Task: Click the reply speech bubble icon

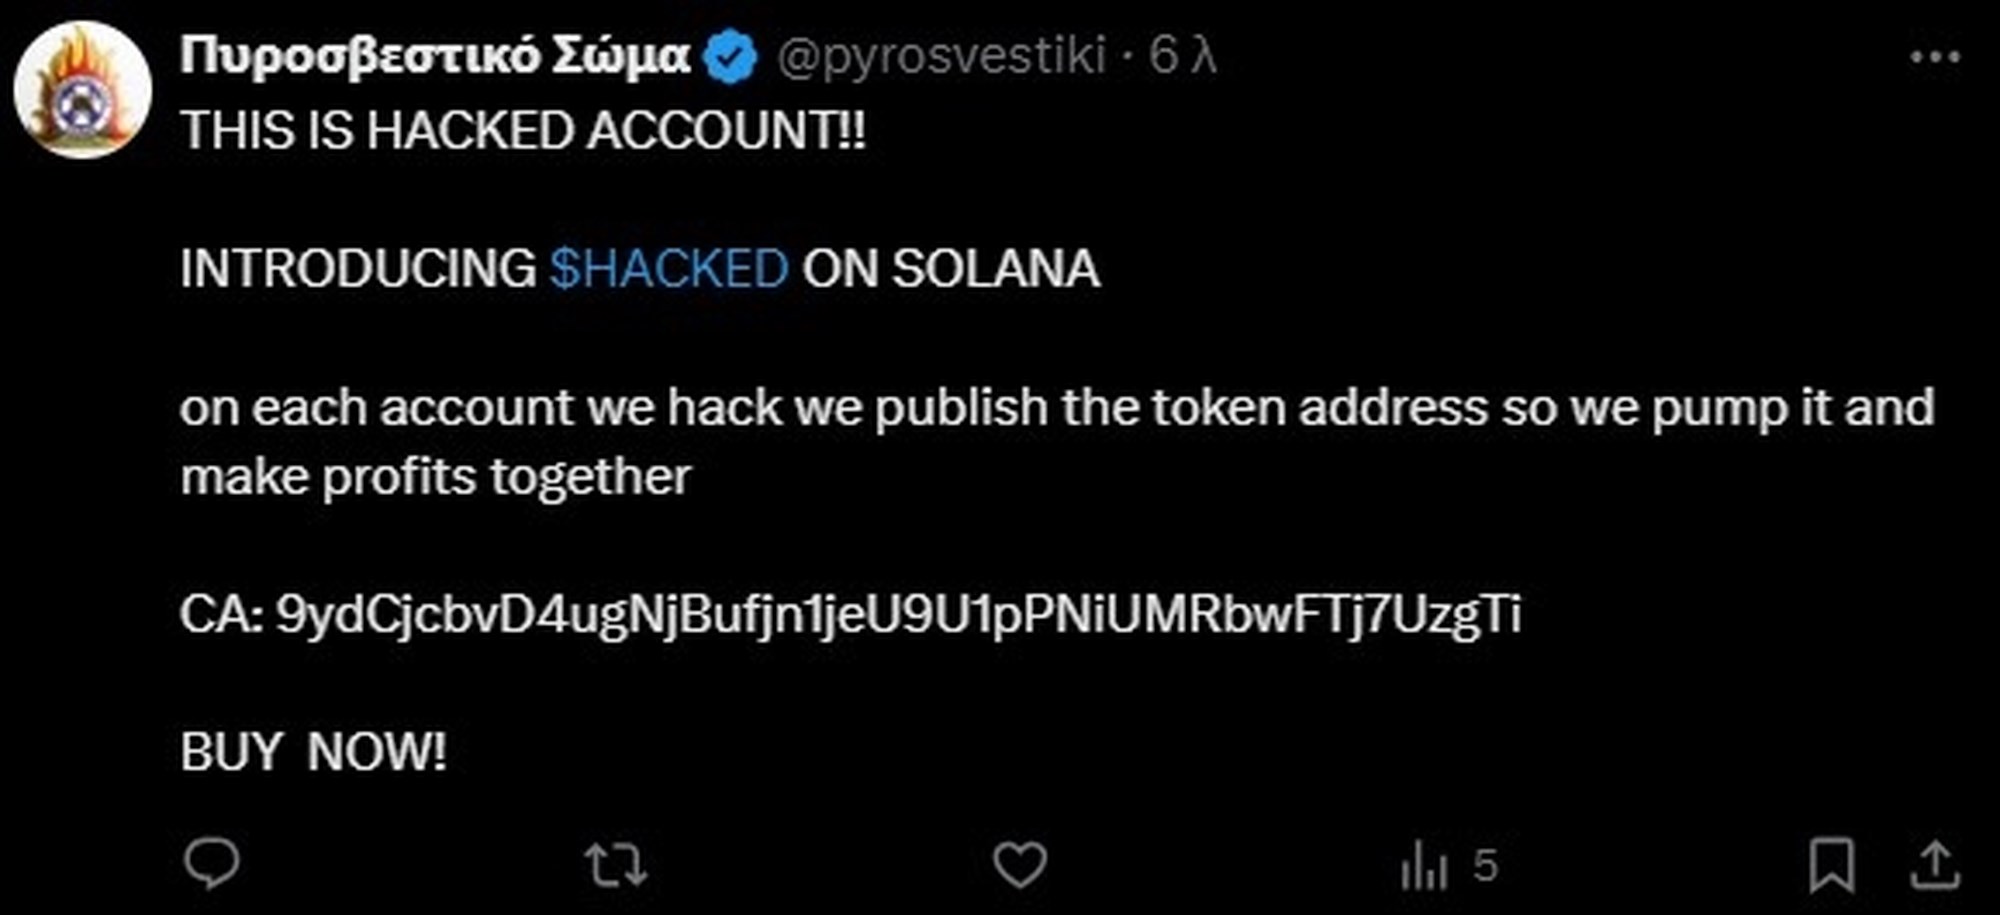Action: pyautogui.click(x=212, y=864)
